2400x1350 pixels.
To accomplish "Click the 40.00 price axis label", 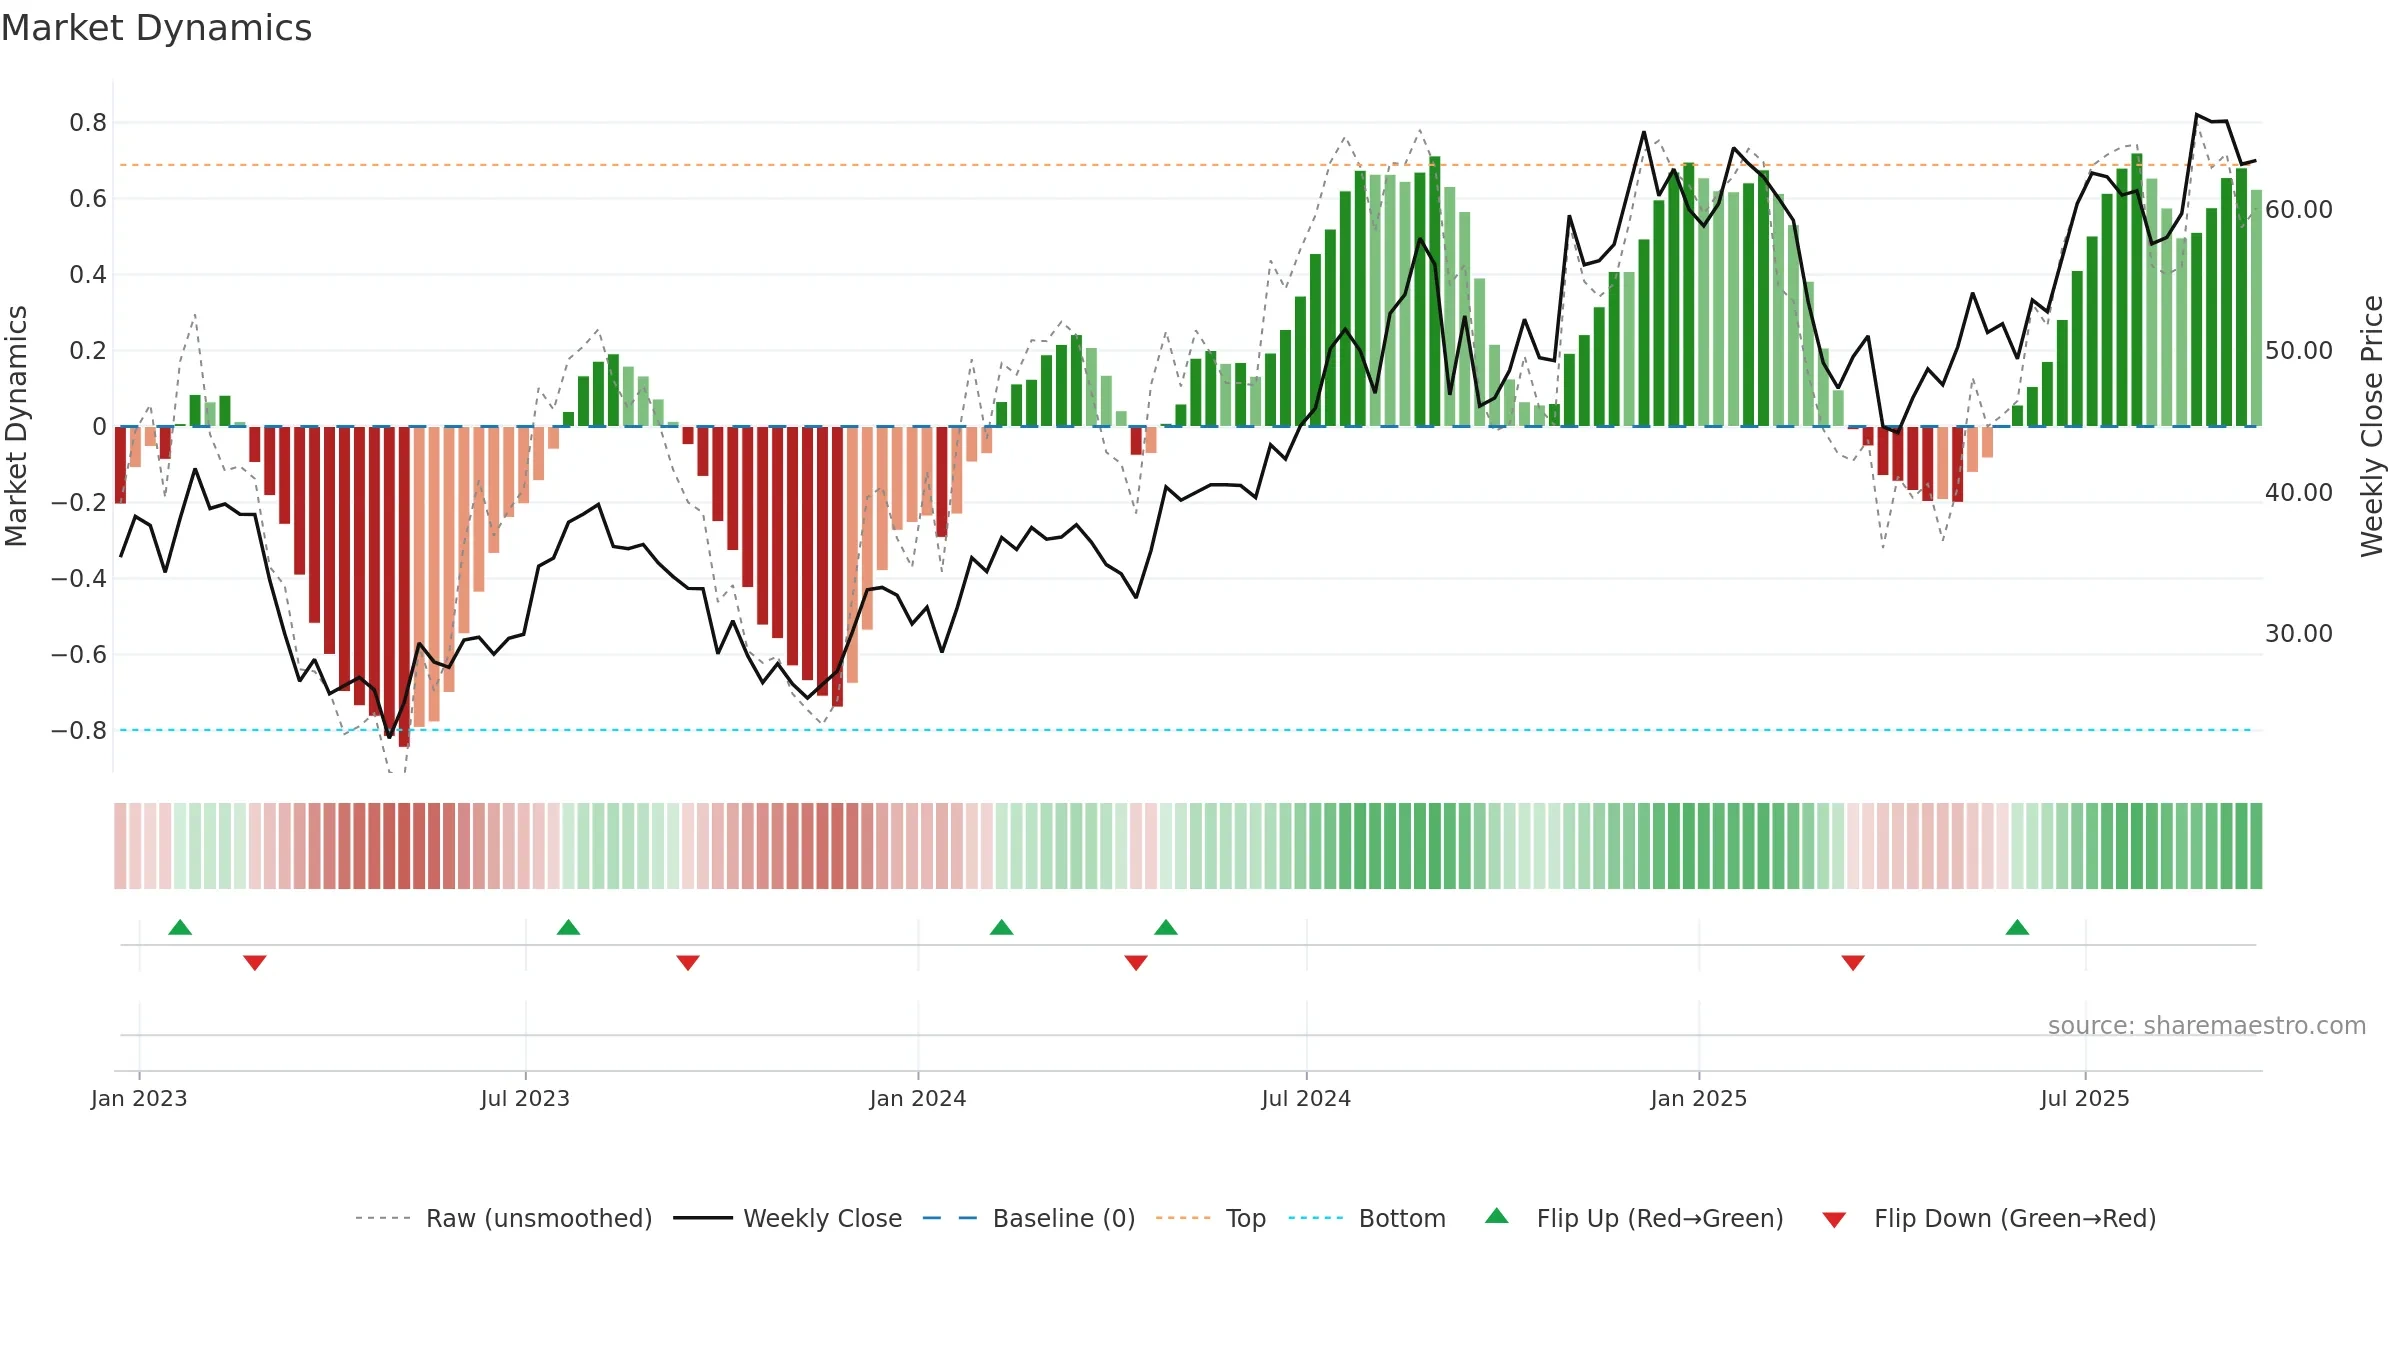I will (x=2299, y=493).
